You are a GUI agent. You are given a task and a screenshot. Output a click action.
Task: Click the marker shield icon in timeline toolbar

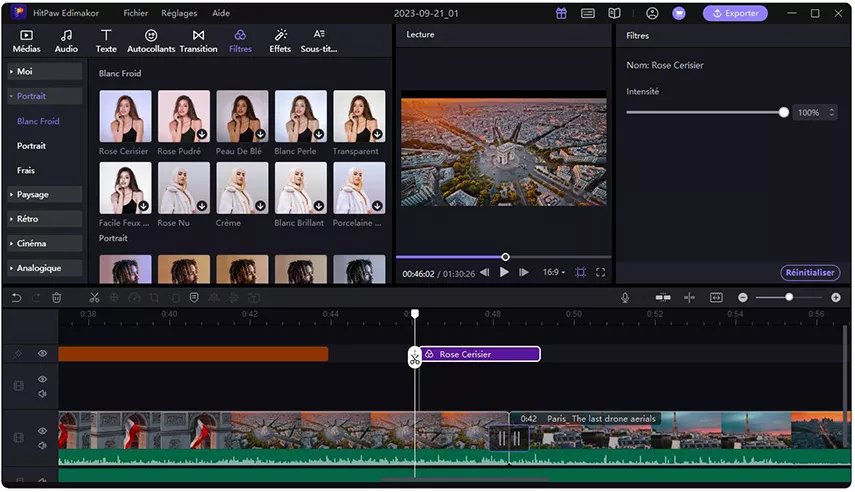(194, 298)
